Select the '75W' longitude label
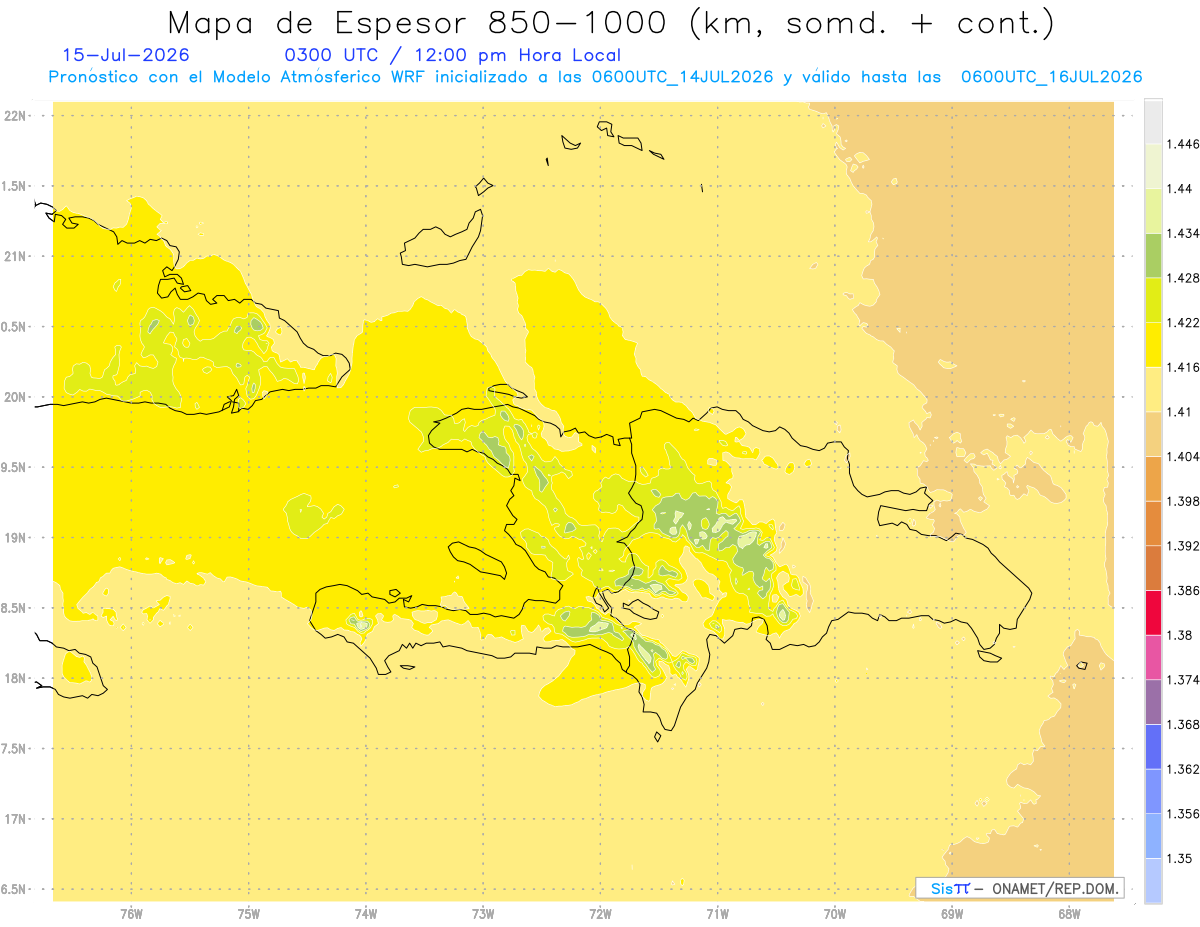The image size is (1200, 927). coord(249,913)
